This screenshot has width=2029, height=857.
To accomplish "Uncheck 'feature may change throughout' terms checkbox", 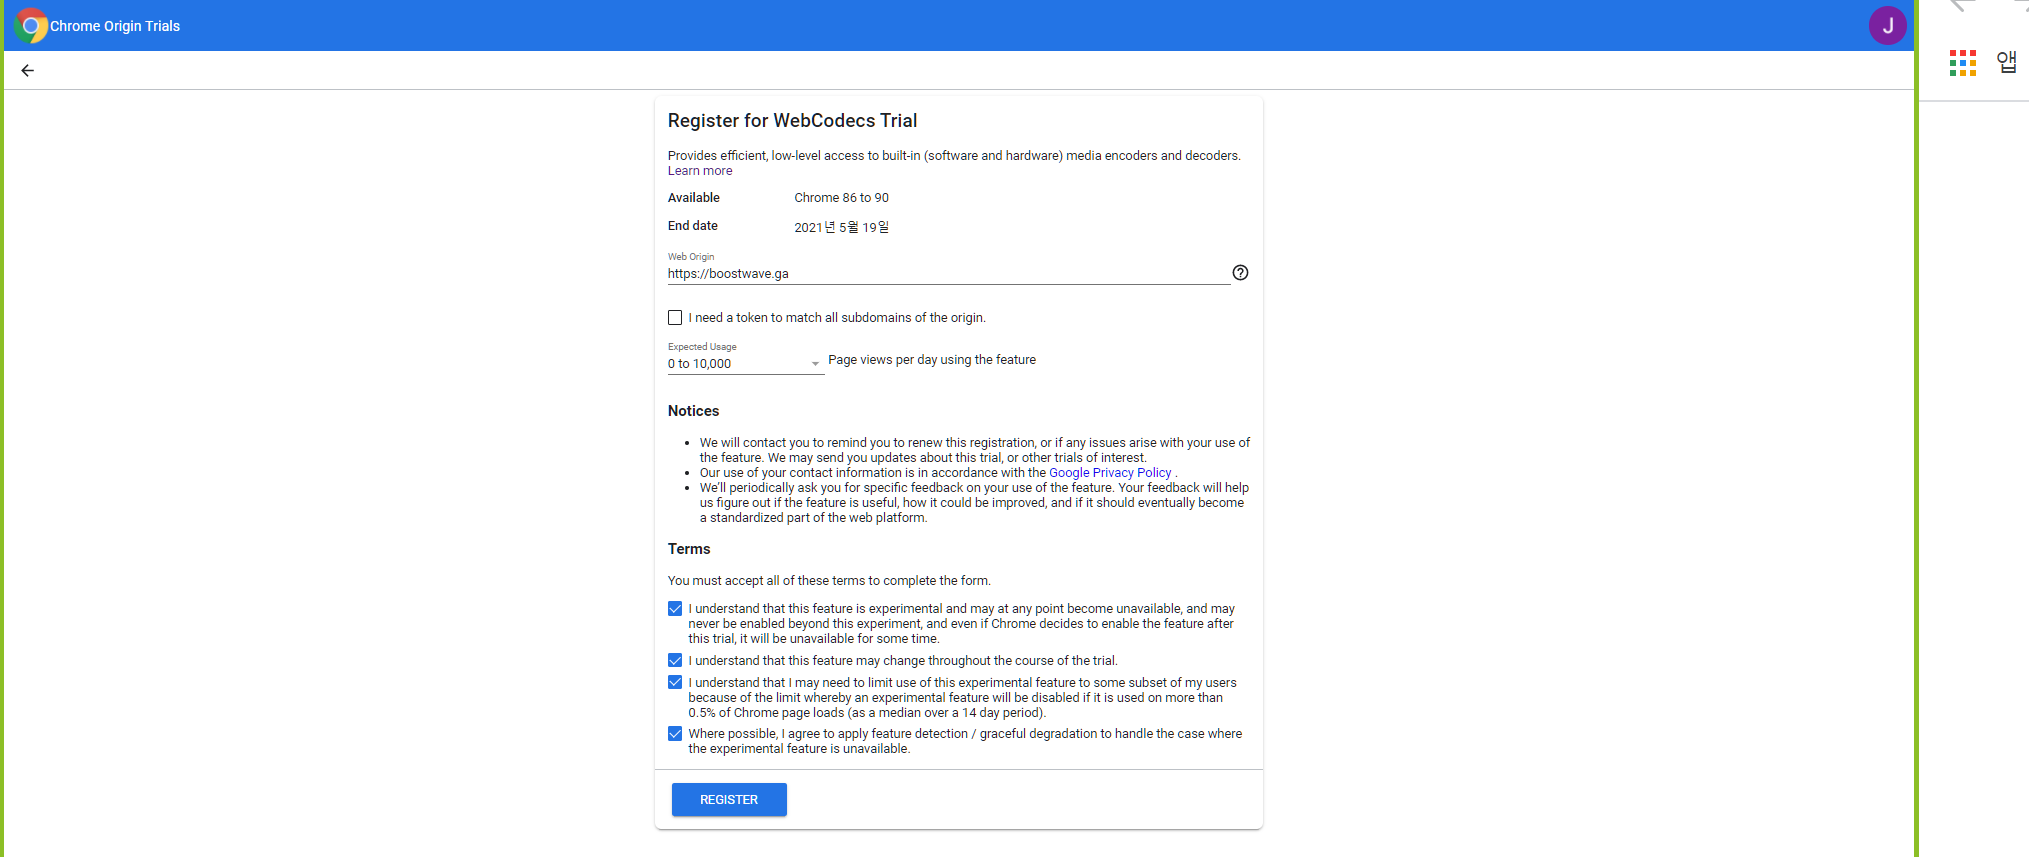I will click(675, 661).
